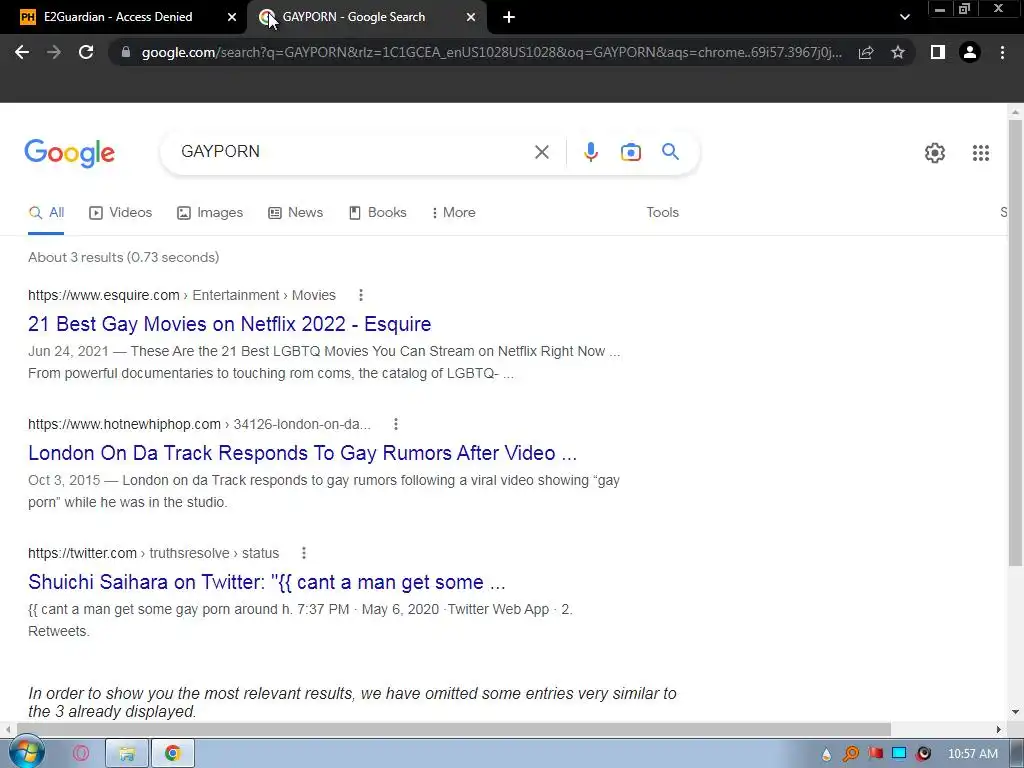Open File Explorer from the taskbar
Image resolution: width=1024 pixels, height=768 pixels.
coord(127,754)
